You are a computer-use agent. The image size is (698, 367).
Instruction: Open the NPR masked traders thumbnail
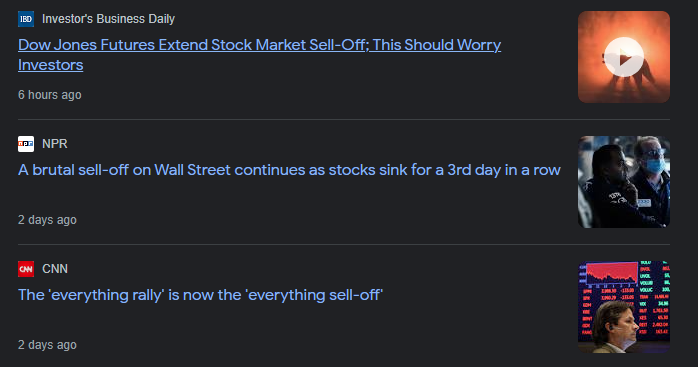click(x=624, y=182)
